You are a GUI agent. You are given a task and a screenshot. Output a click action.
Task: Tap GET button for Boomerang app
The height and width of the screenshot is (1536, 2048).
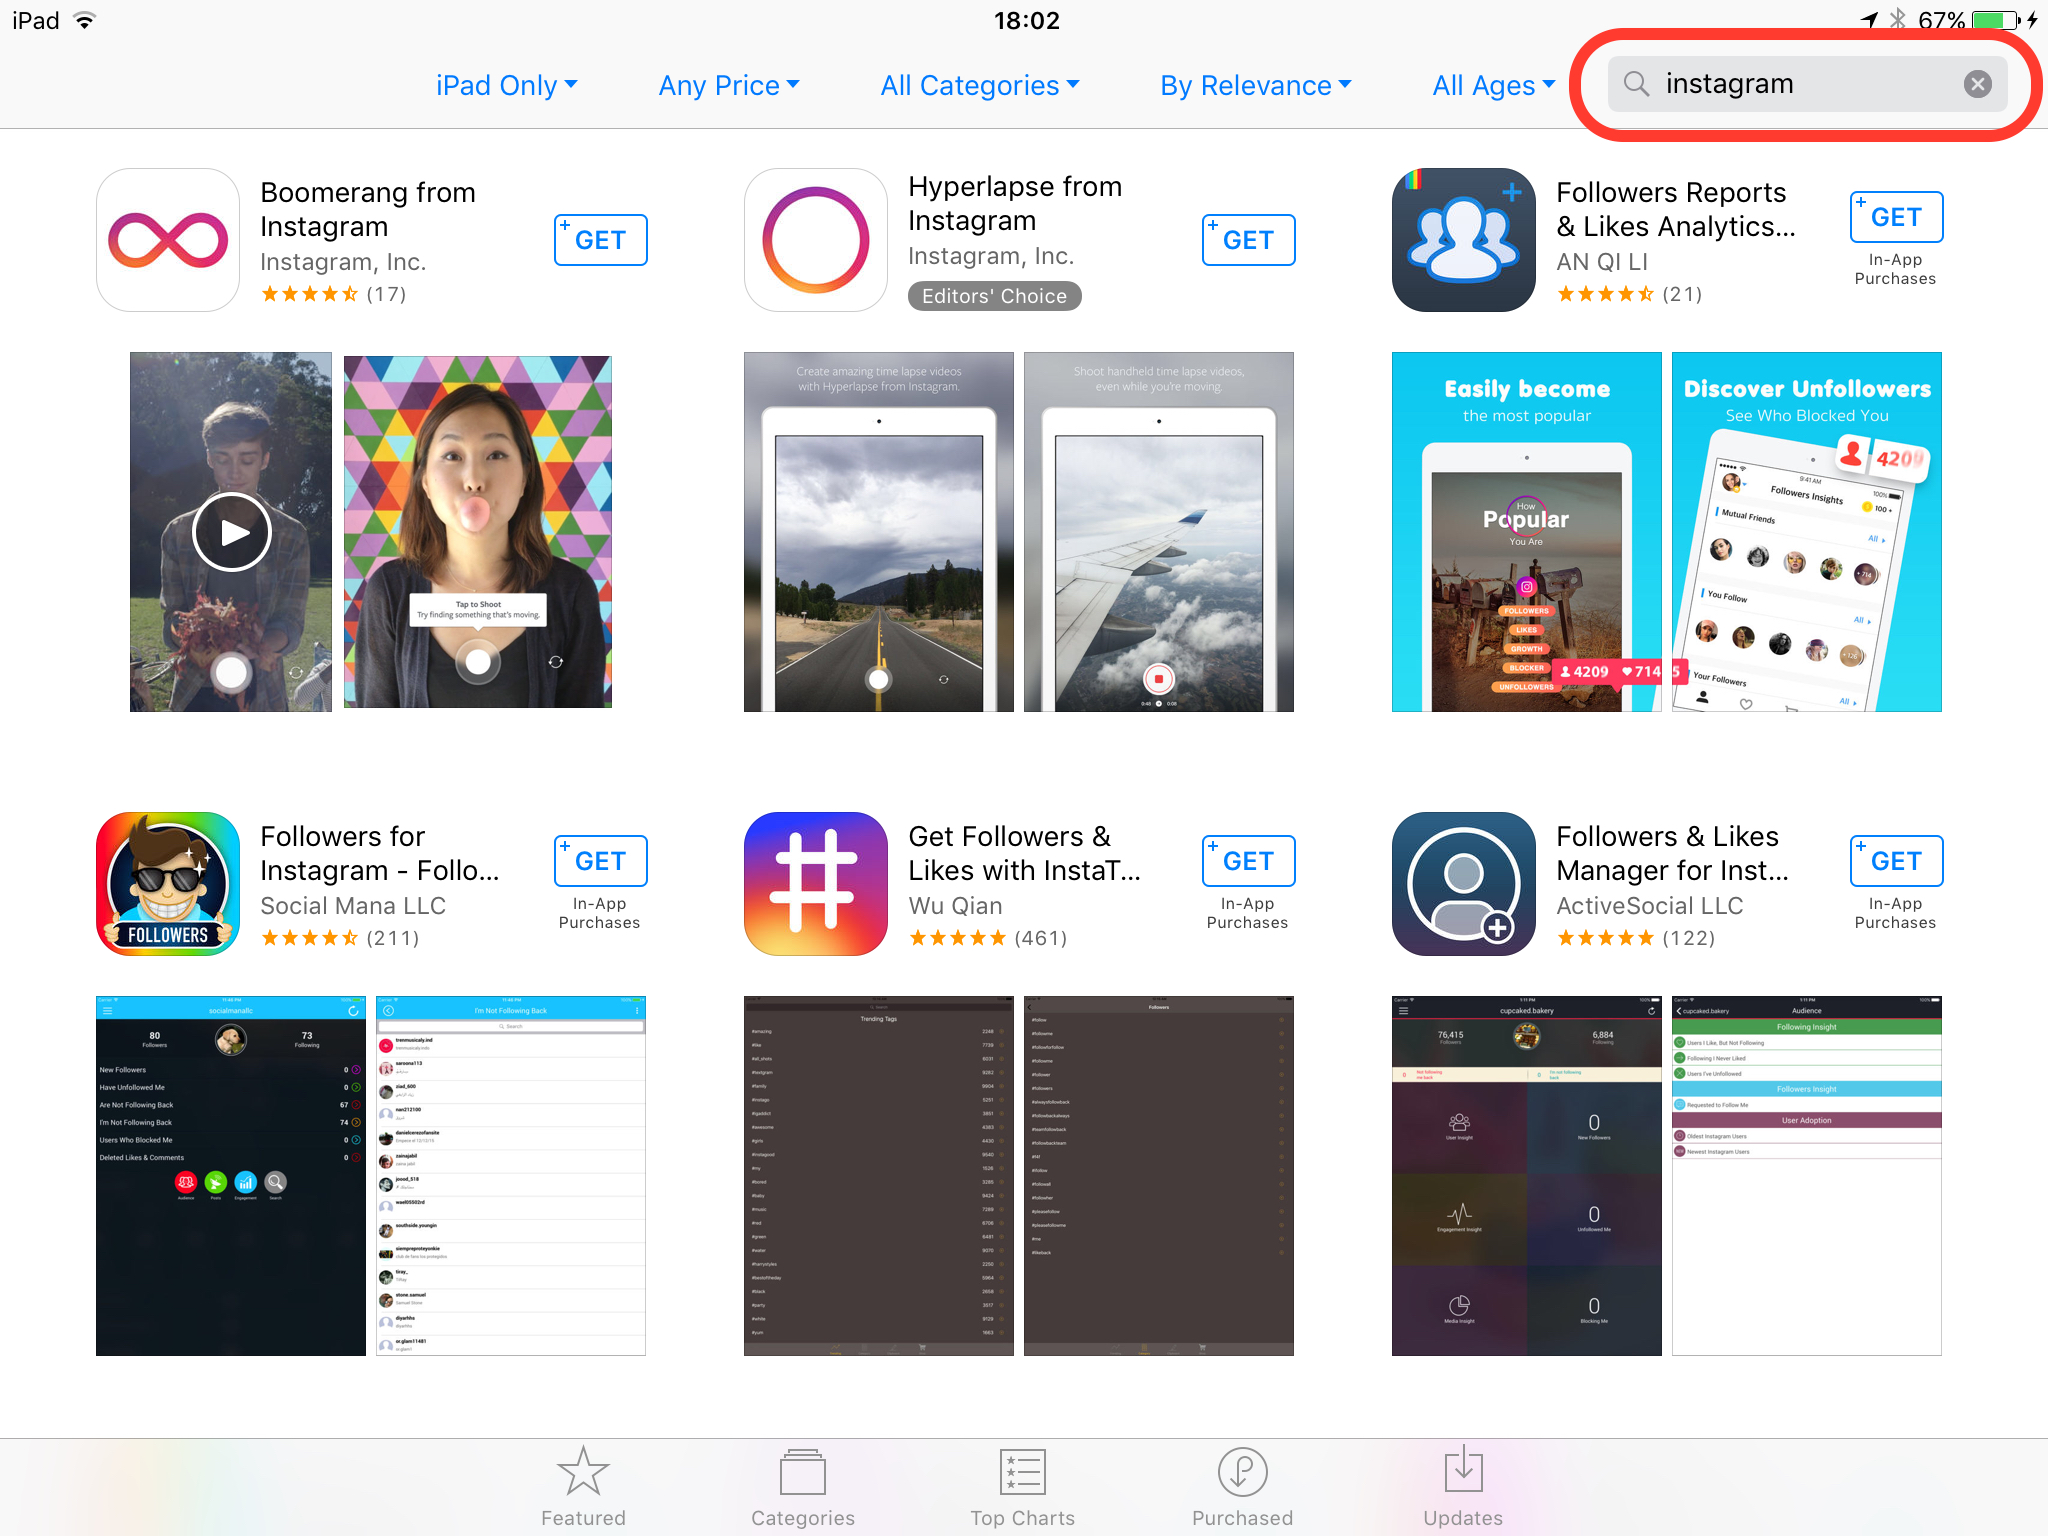pyautogui.click(x=598, y=239)
